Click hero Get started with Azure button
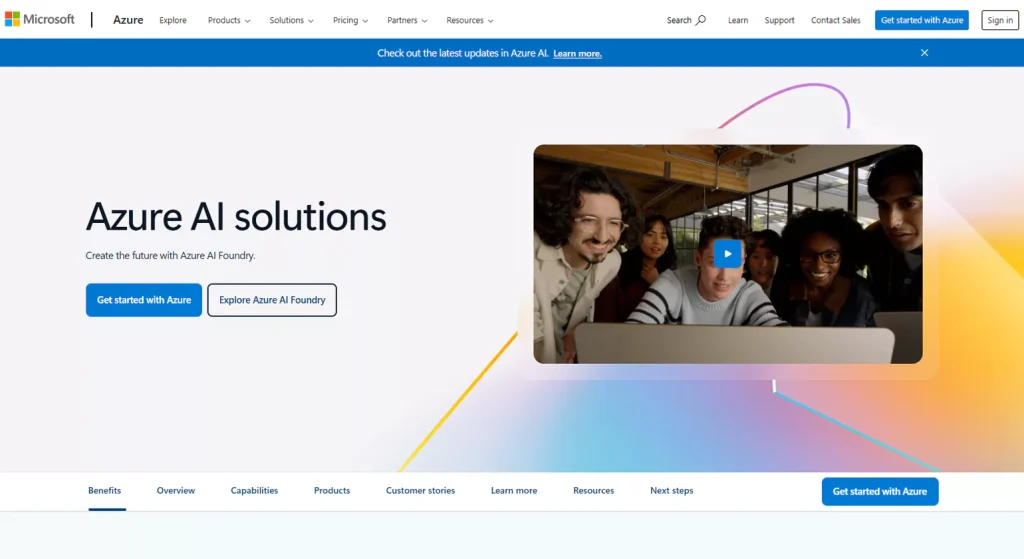The image size is (1024, 559). [x=144, y=300]
